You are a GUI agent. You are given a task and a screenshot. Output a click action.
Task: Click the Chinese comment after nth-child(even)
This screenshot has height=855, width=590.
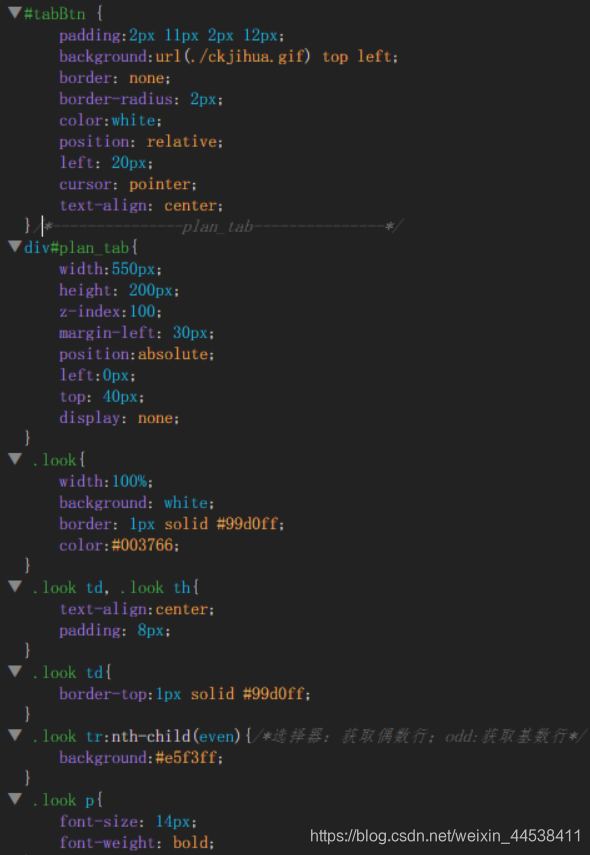tap(419, 736)
